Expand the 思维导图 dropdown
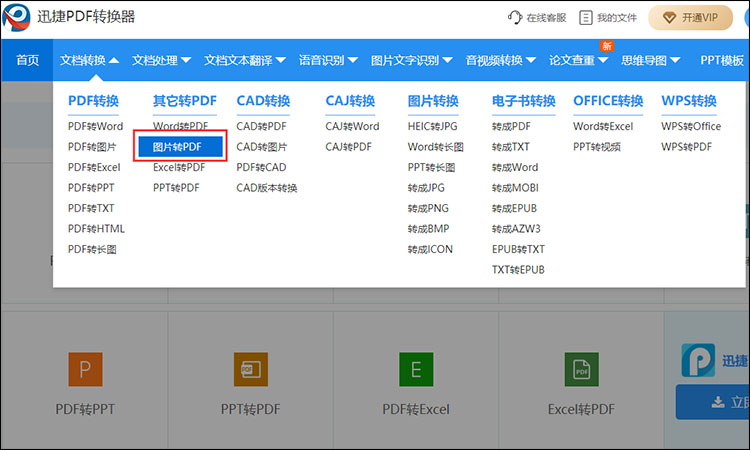The image size is (750, 450). click(650, 60)
